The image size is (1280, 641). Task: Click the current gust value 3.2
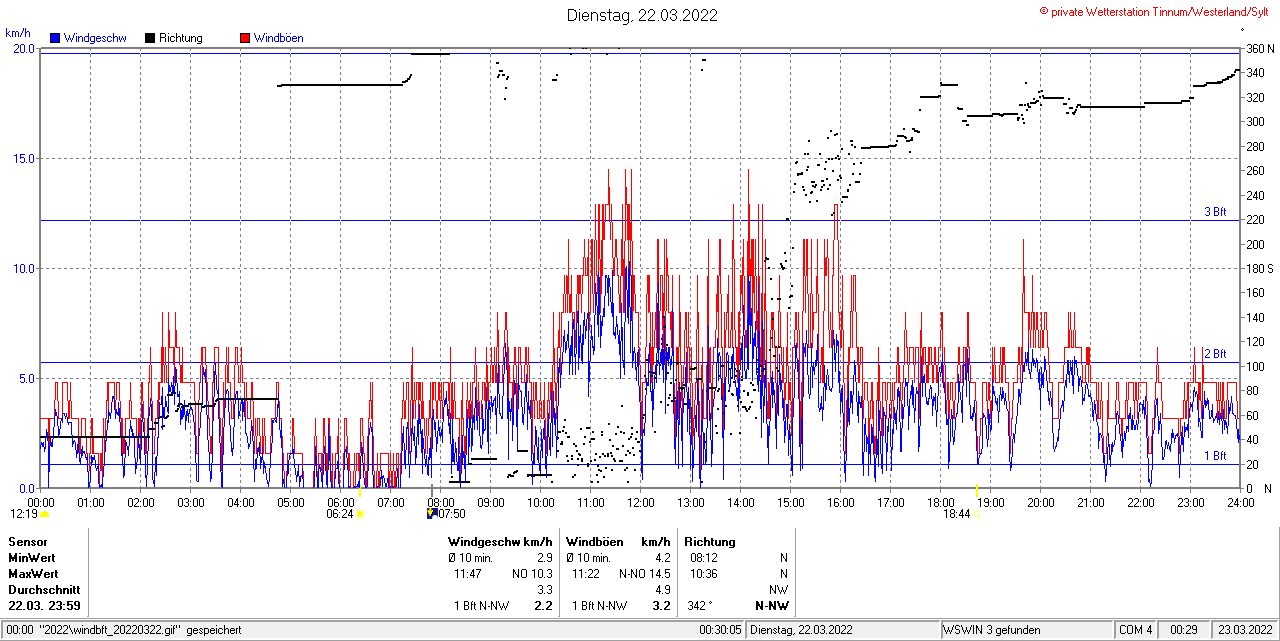point(661,606)
